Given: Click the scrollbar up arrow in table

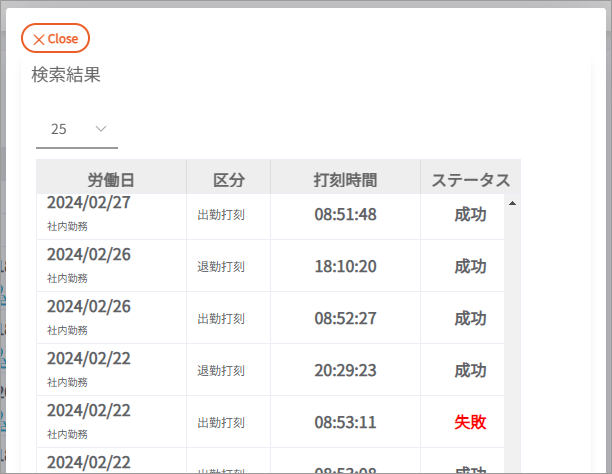Looking at the screenshot, I should 512,203.
